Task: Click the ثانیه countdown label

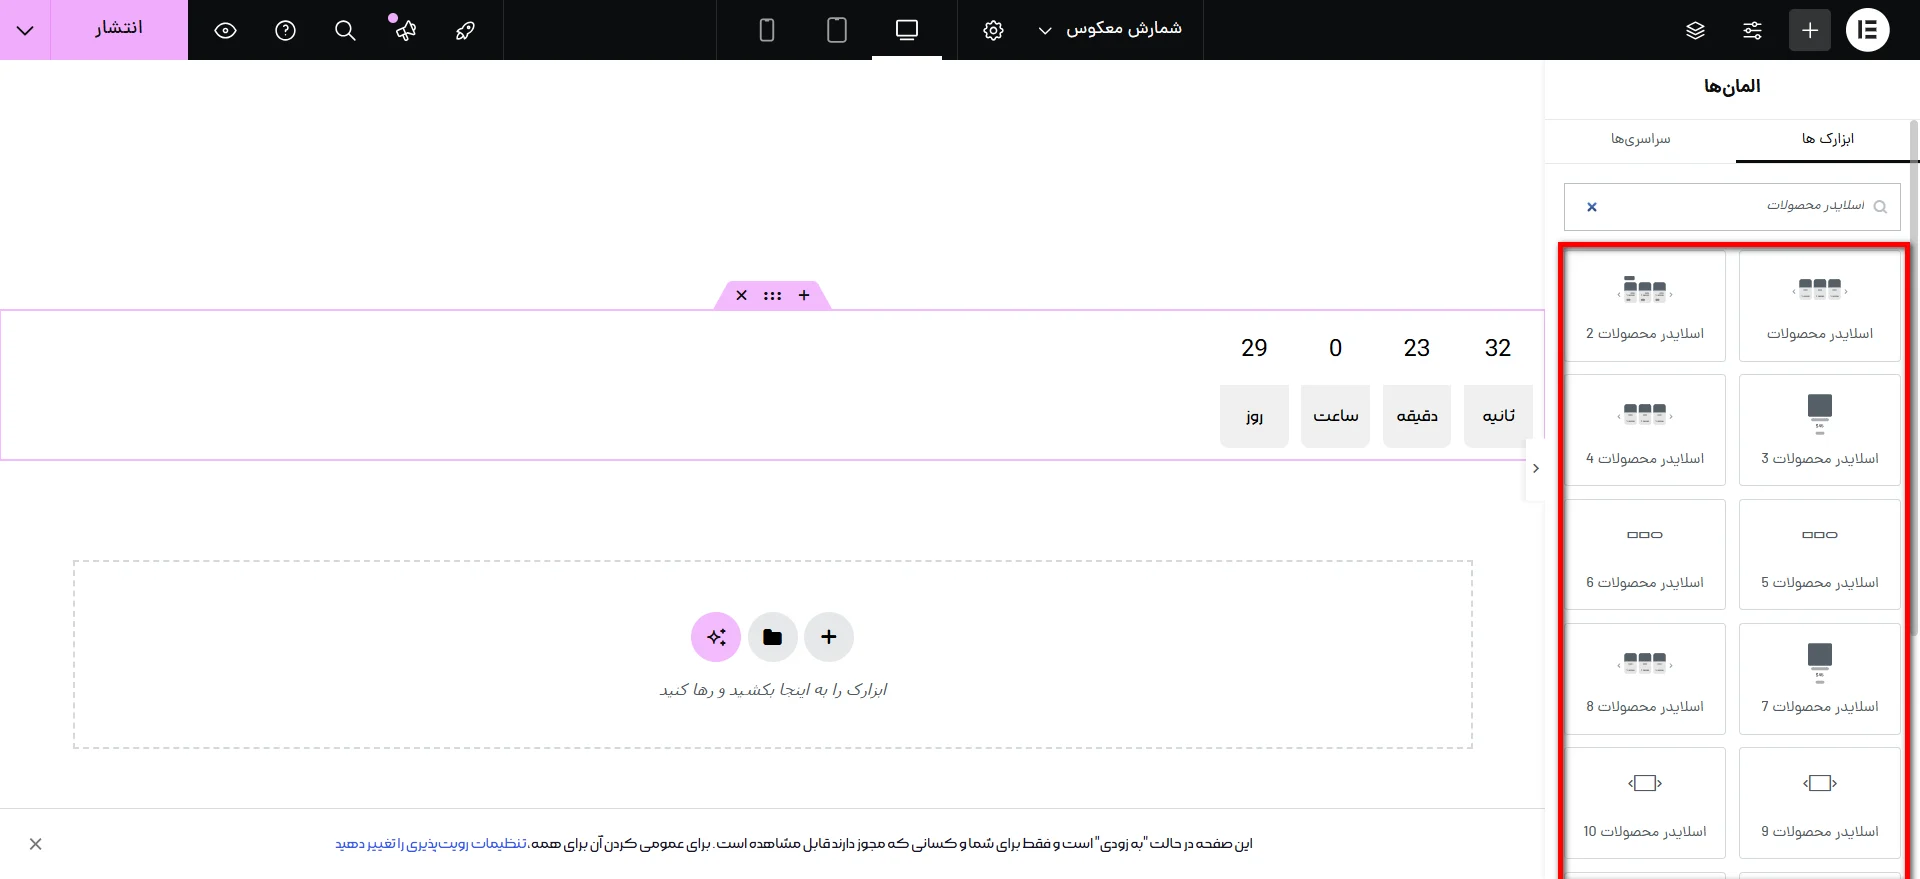Action: tap(1498, 416)
